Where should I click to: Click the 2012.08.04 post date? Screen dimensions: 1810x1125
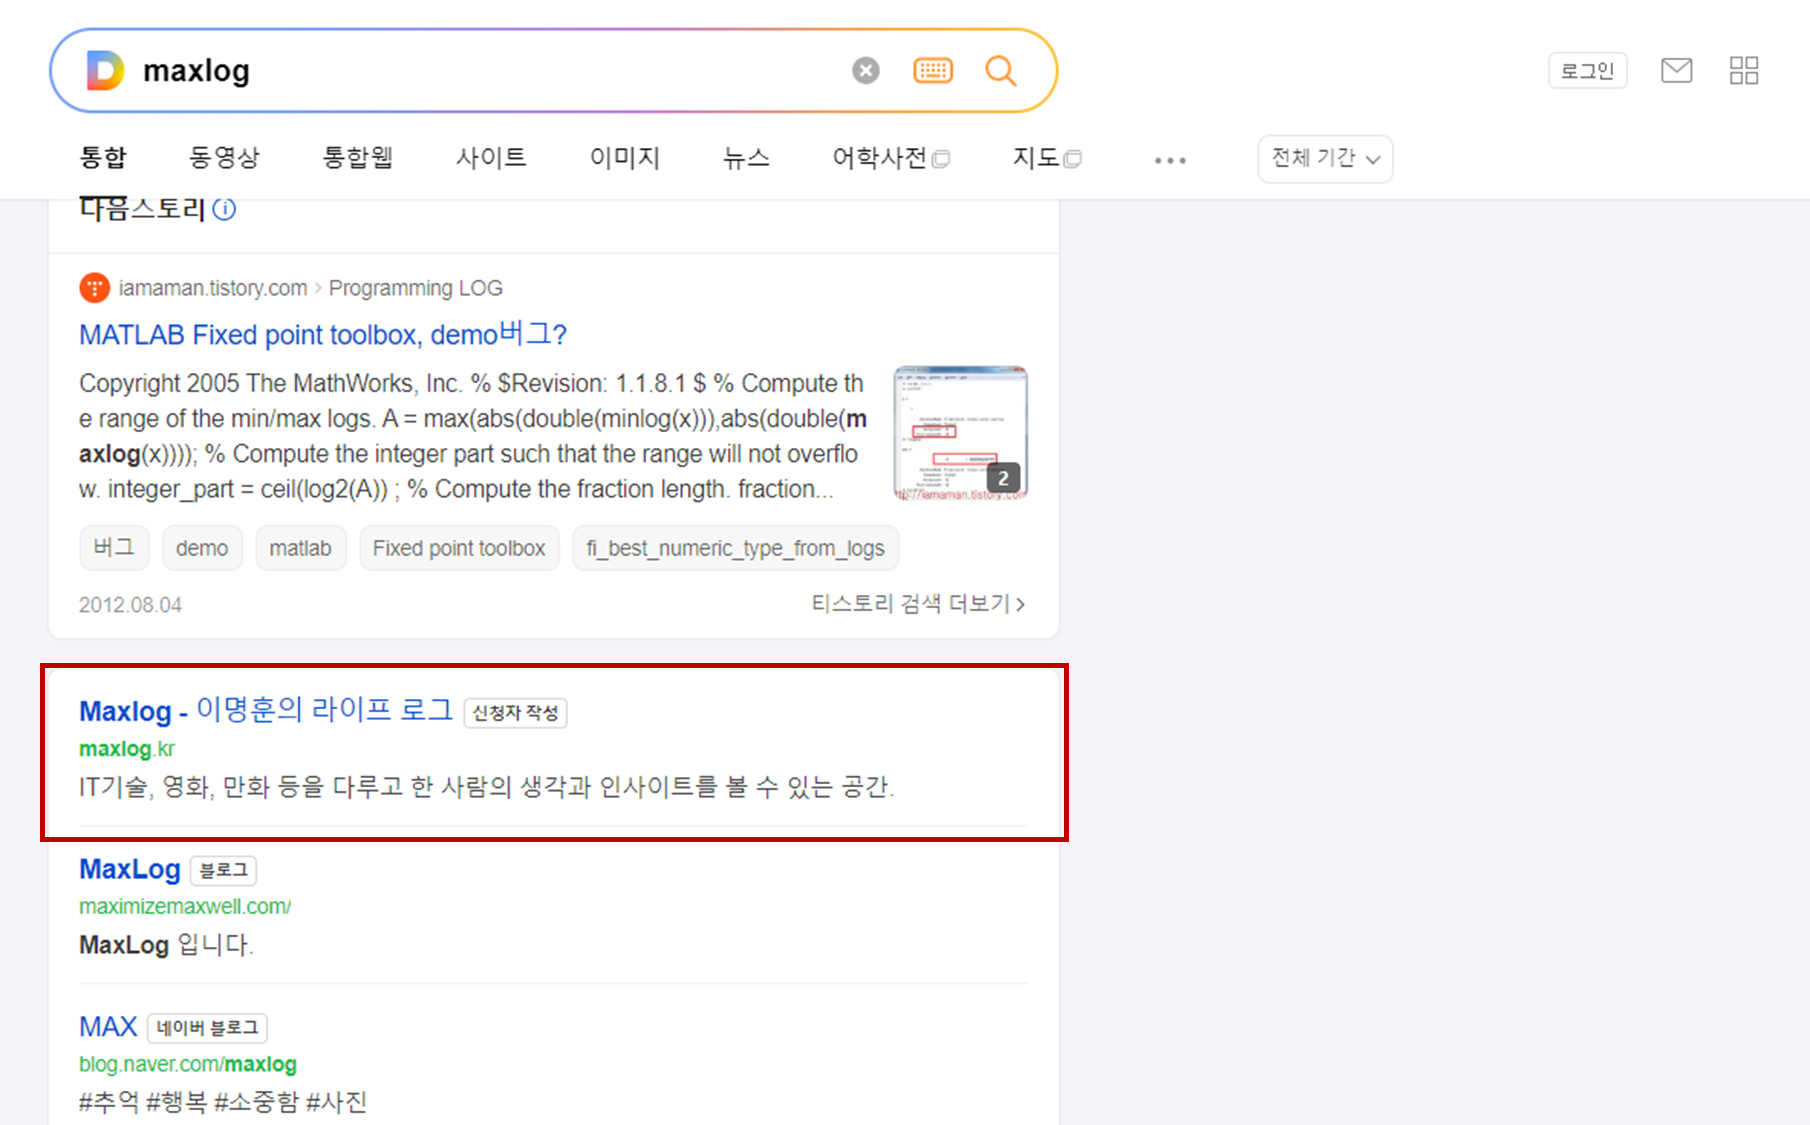click(x=130, y=605)
